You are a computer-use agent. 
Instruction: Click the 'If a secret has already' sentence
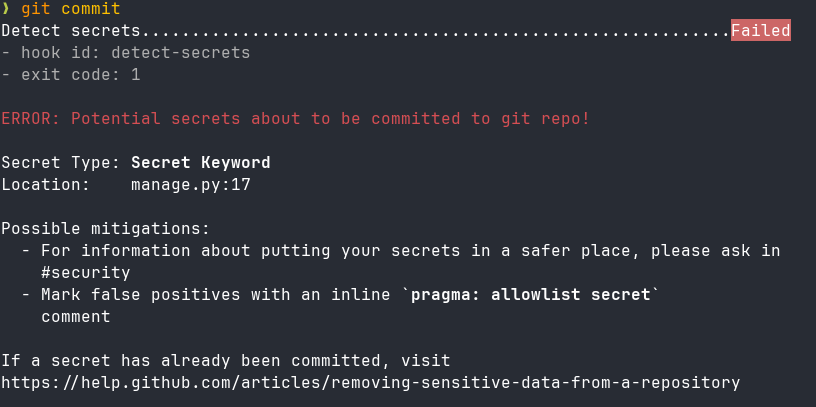pyautogui.click(x=225, y=360)
